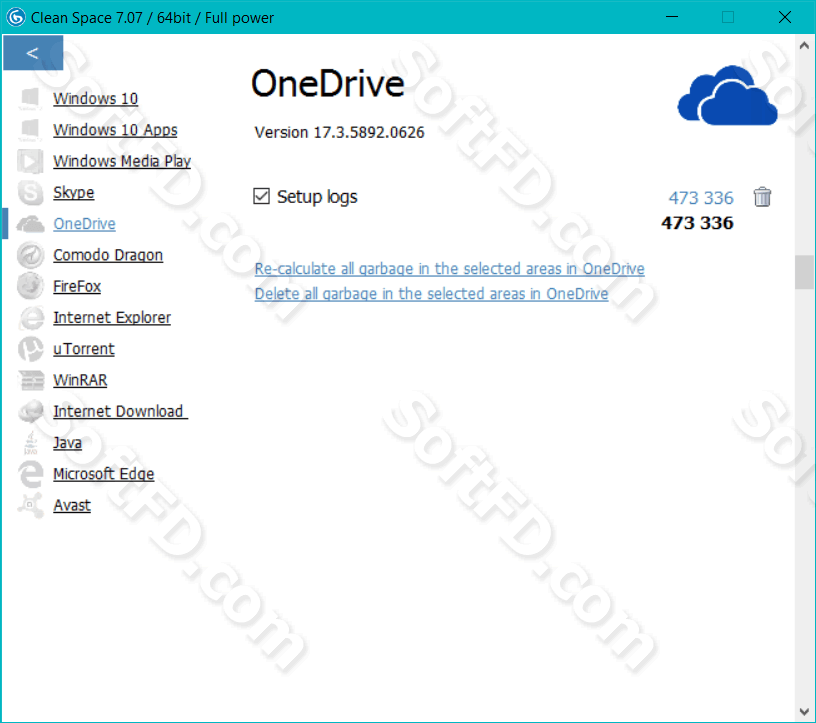Select Microsoft Edge in the sidebar
816x723 pixels.
[104, 474]
